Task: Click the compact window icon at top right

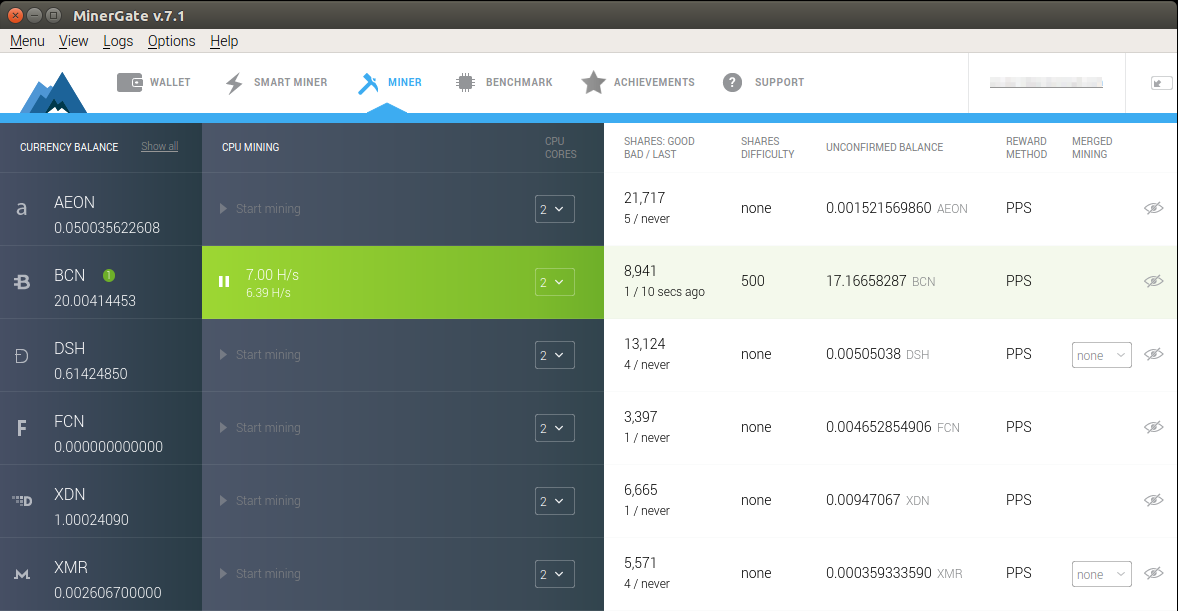Action: [1160, 83]
